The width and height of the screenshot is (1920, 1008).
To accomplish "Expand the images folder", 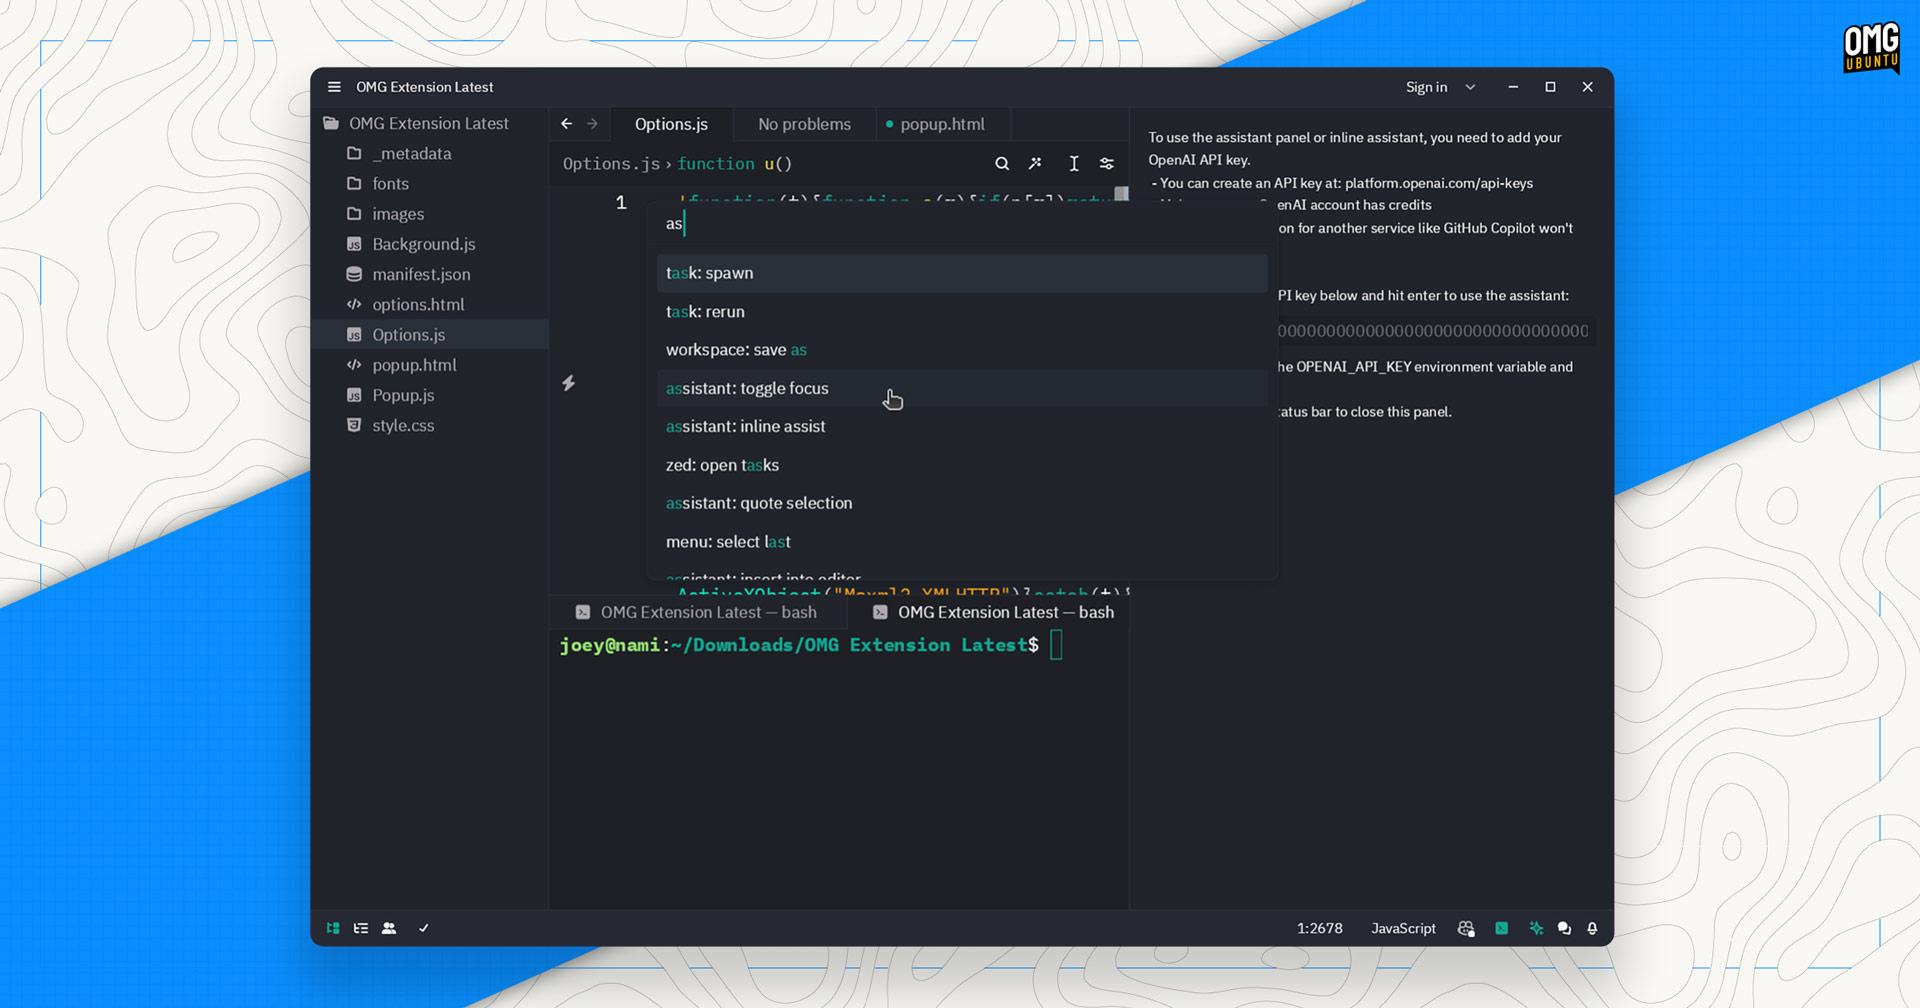I will pos(430,214).
